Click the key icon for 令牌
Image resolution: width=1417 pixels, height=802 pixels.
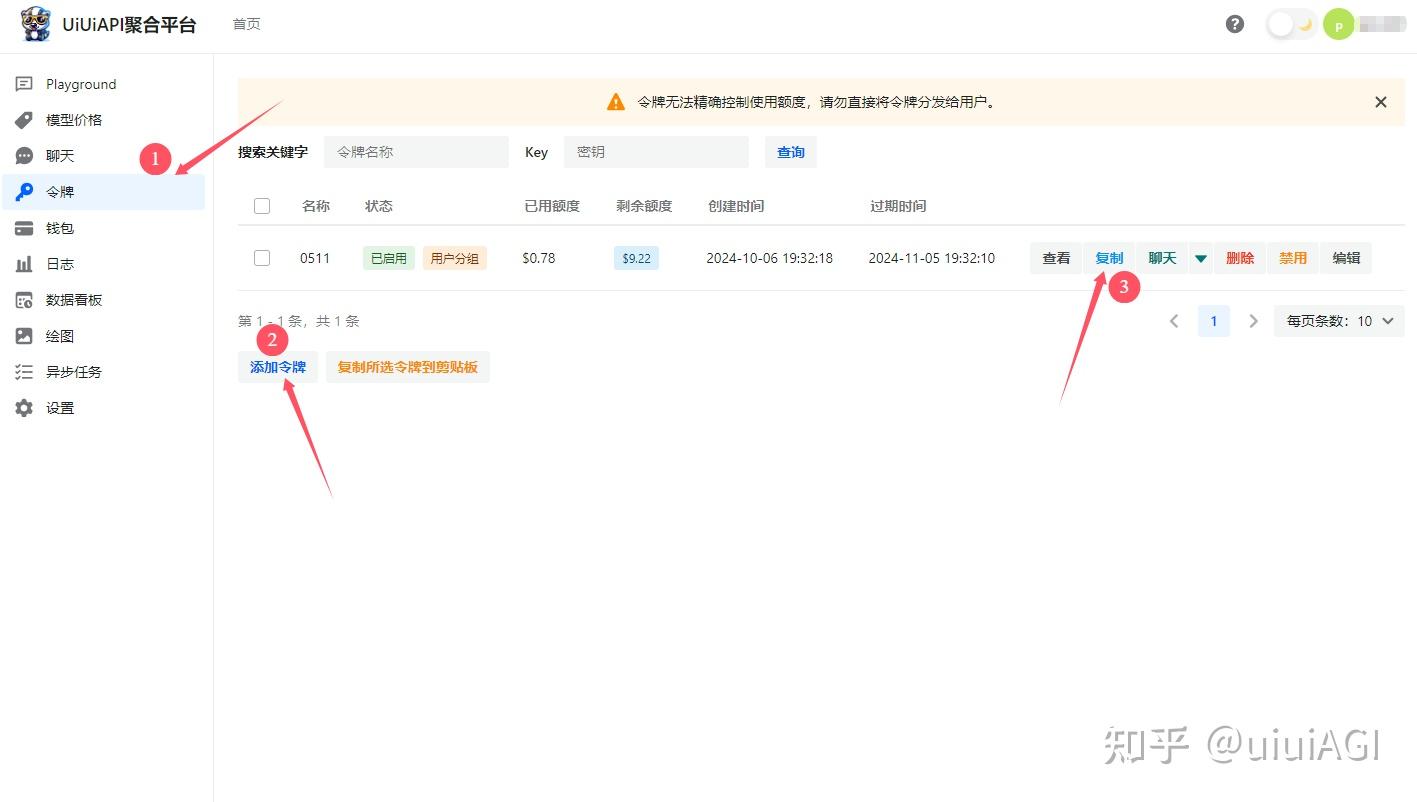[x=24, y=192]
